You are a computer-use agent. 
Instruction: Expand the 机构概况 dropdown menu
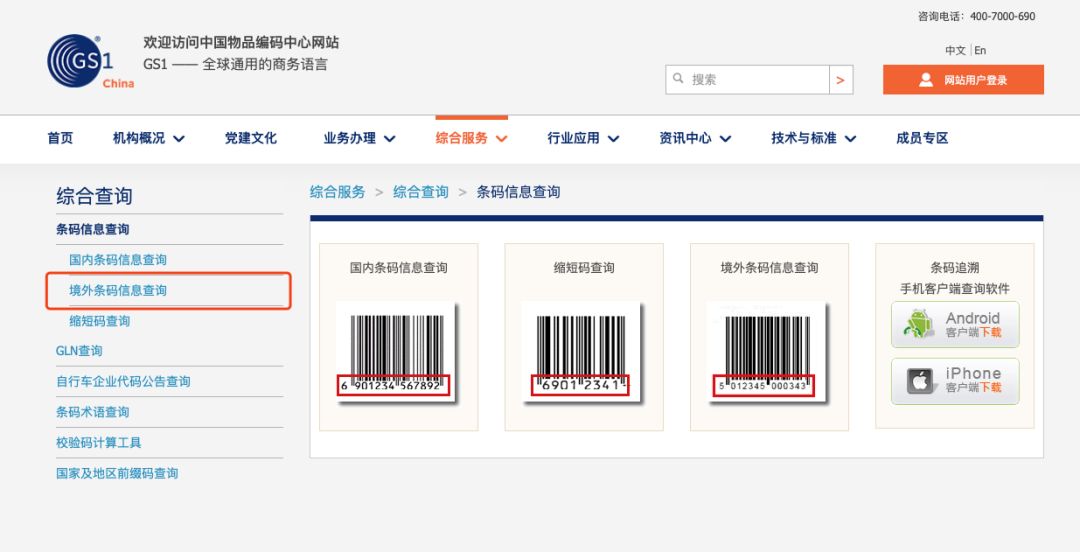pos(149,139)
